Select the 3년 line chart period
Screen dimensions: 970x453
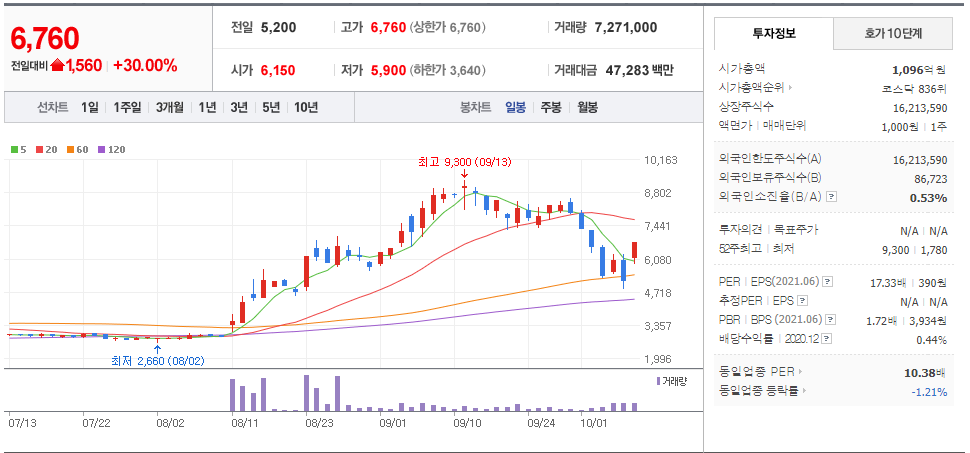point(239,107)
